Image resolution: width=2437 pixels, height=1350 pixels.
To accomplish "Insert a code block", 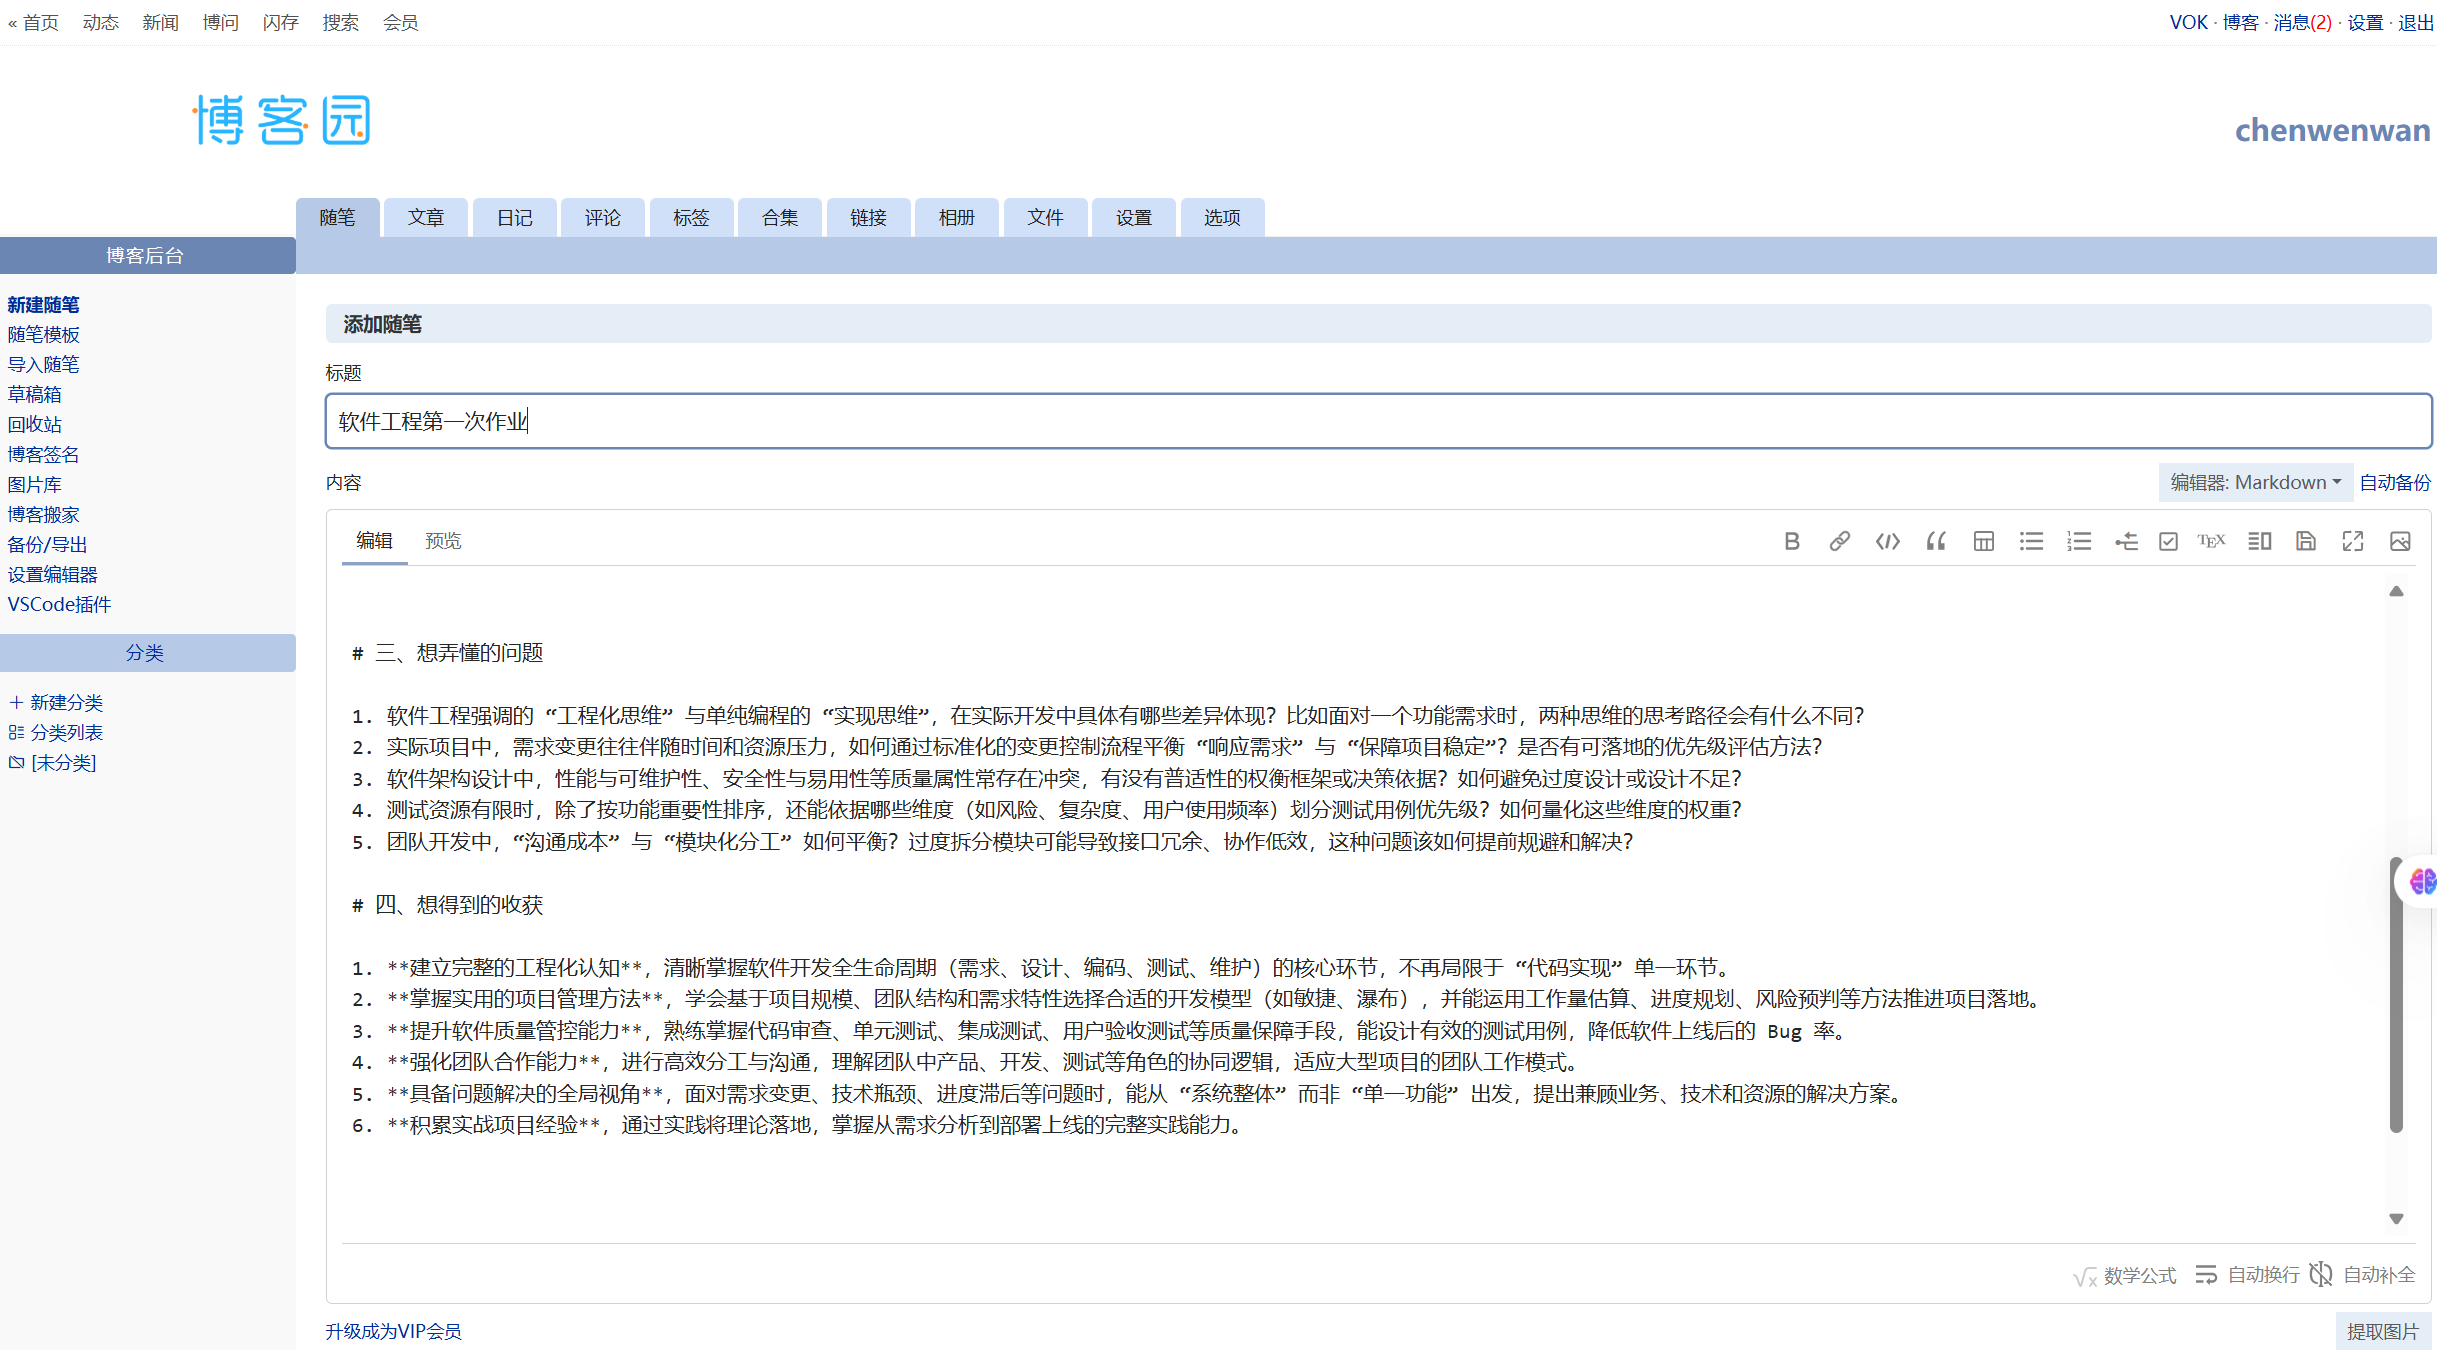I will (1887, 541).
